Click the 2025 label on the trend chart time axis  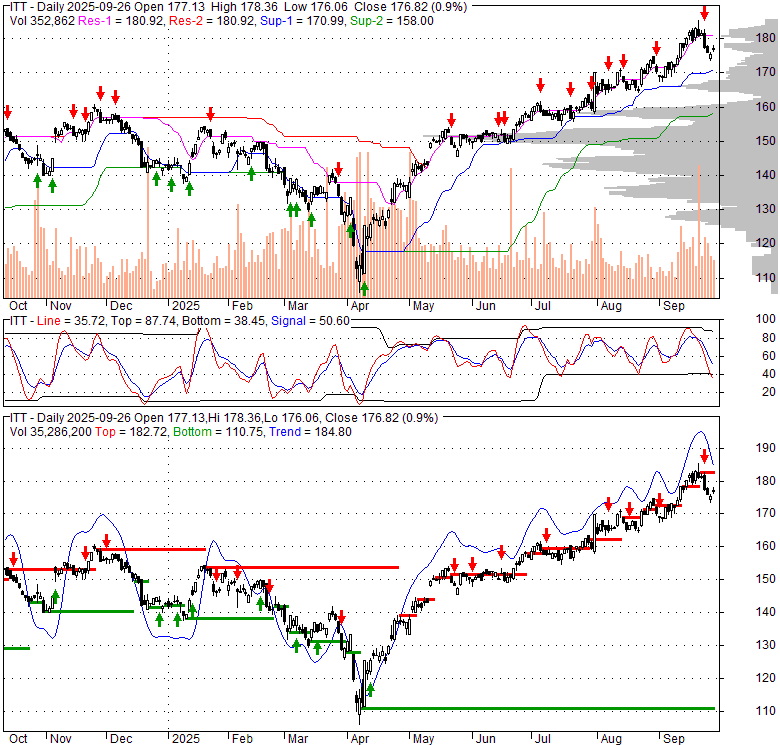186,739
